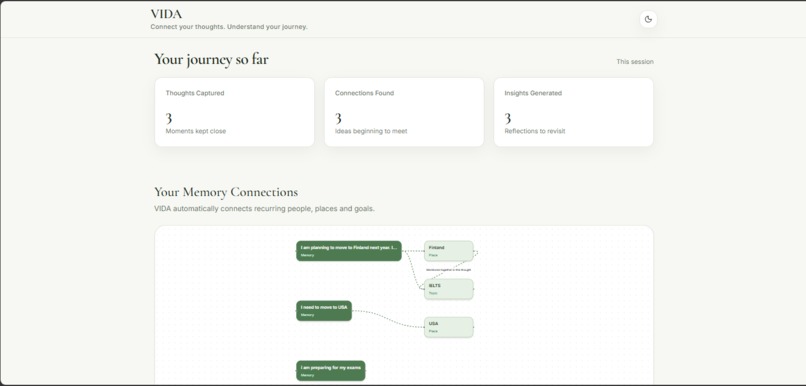Click the VIDA logo title
This screenshot has width=806, height=386.
pos(166,14)
